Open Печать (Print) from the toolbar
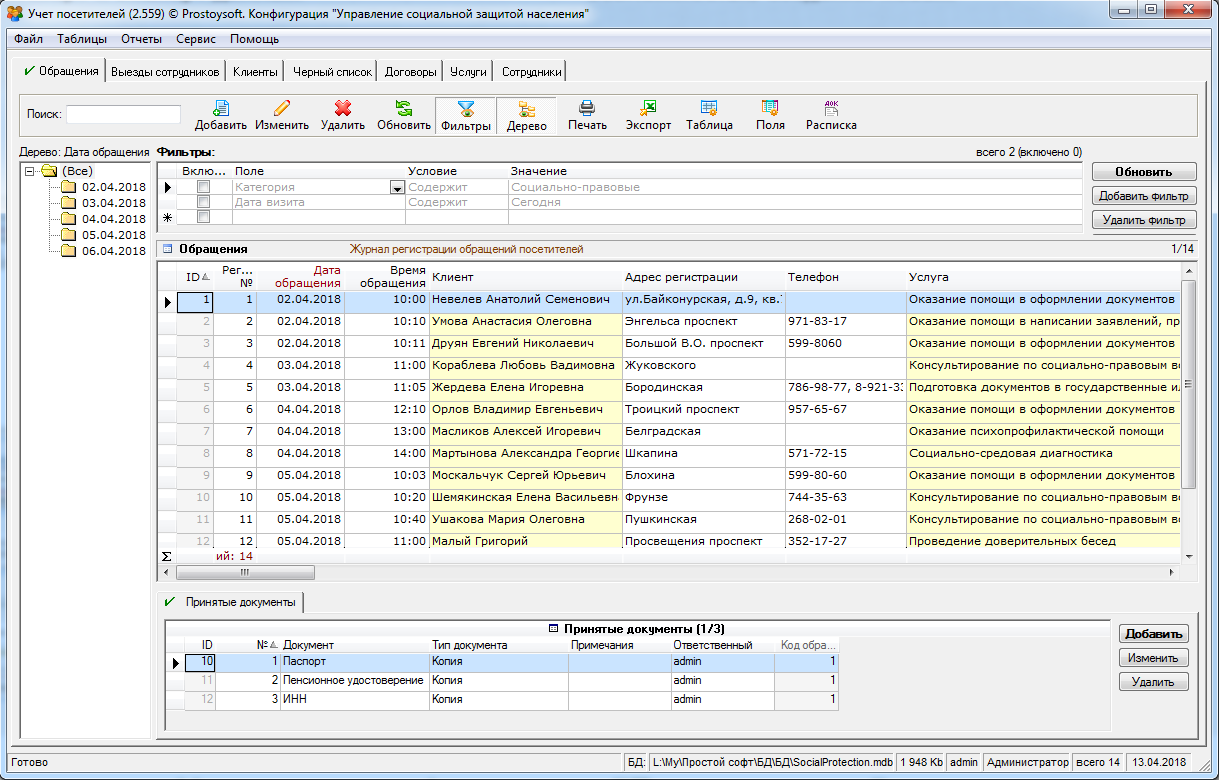Image resolution: width=1219 pixels, height=780 pixels. pos(587,109)
